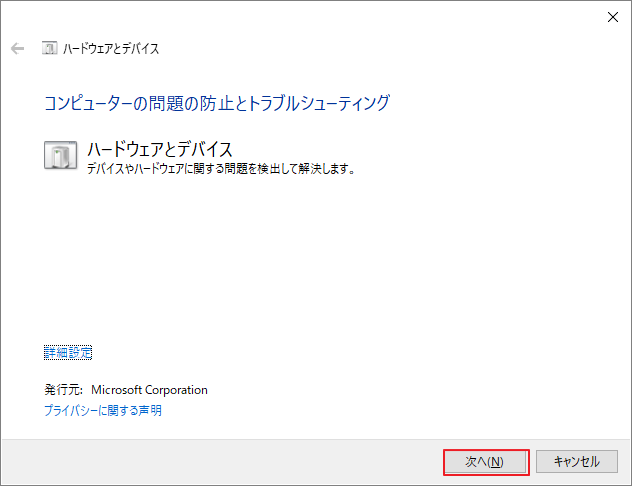Open プライバシーに関する声明 link
632x486 pixels.
(103, 411)
